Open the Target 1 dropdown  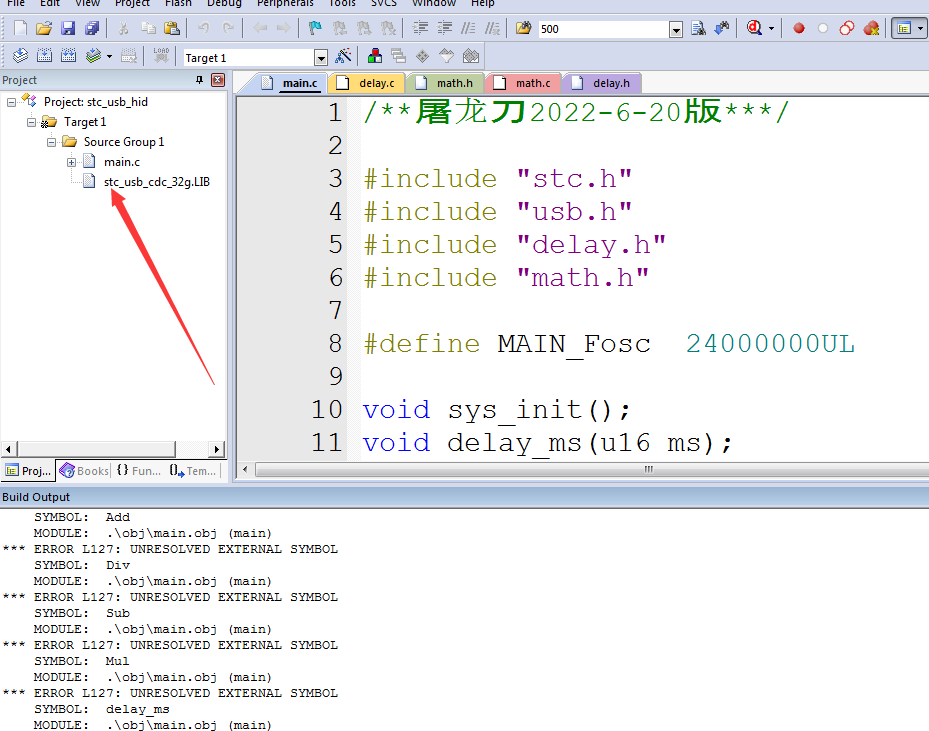[x=320, y=58]
